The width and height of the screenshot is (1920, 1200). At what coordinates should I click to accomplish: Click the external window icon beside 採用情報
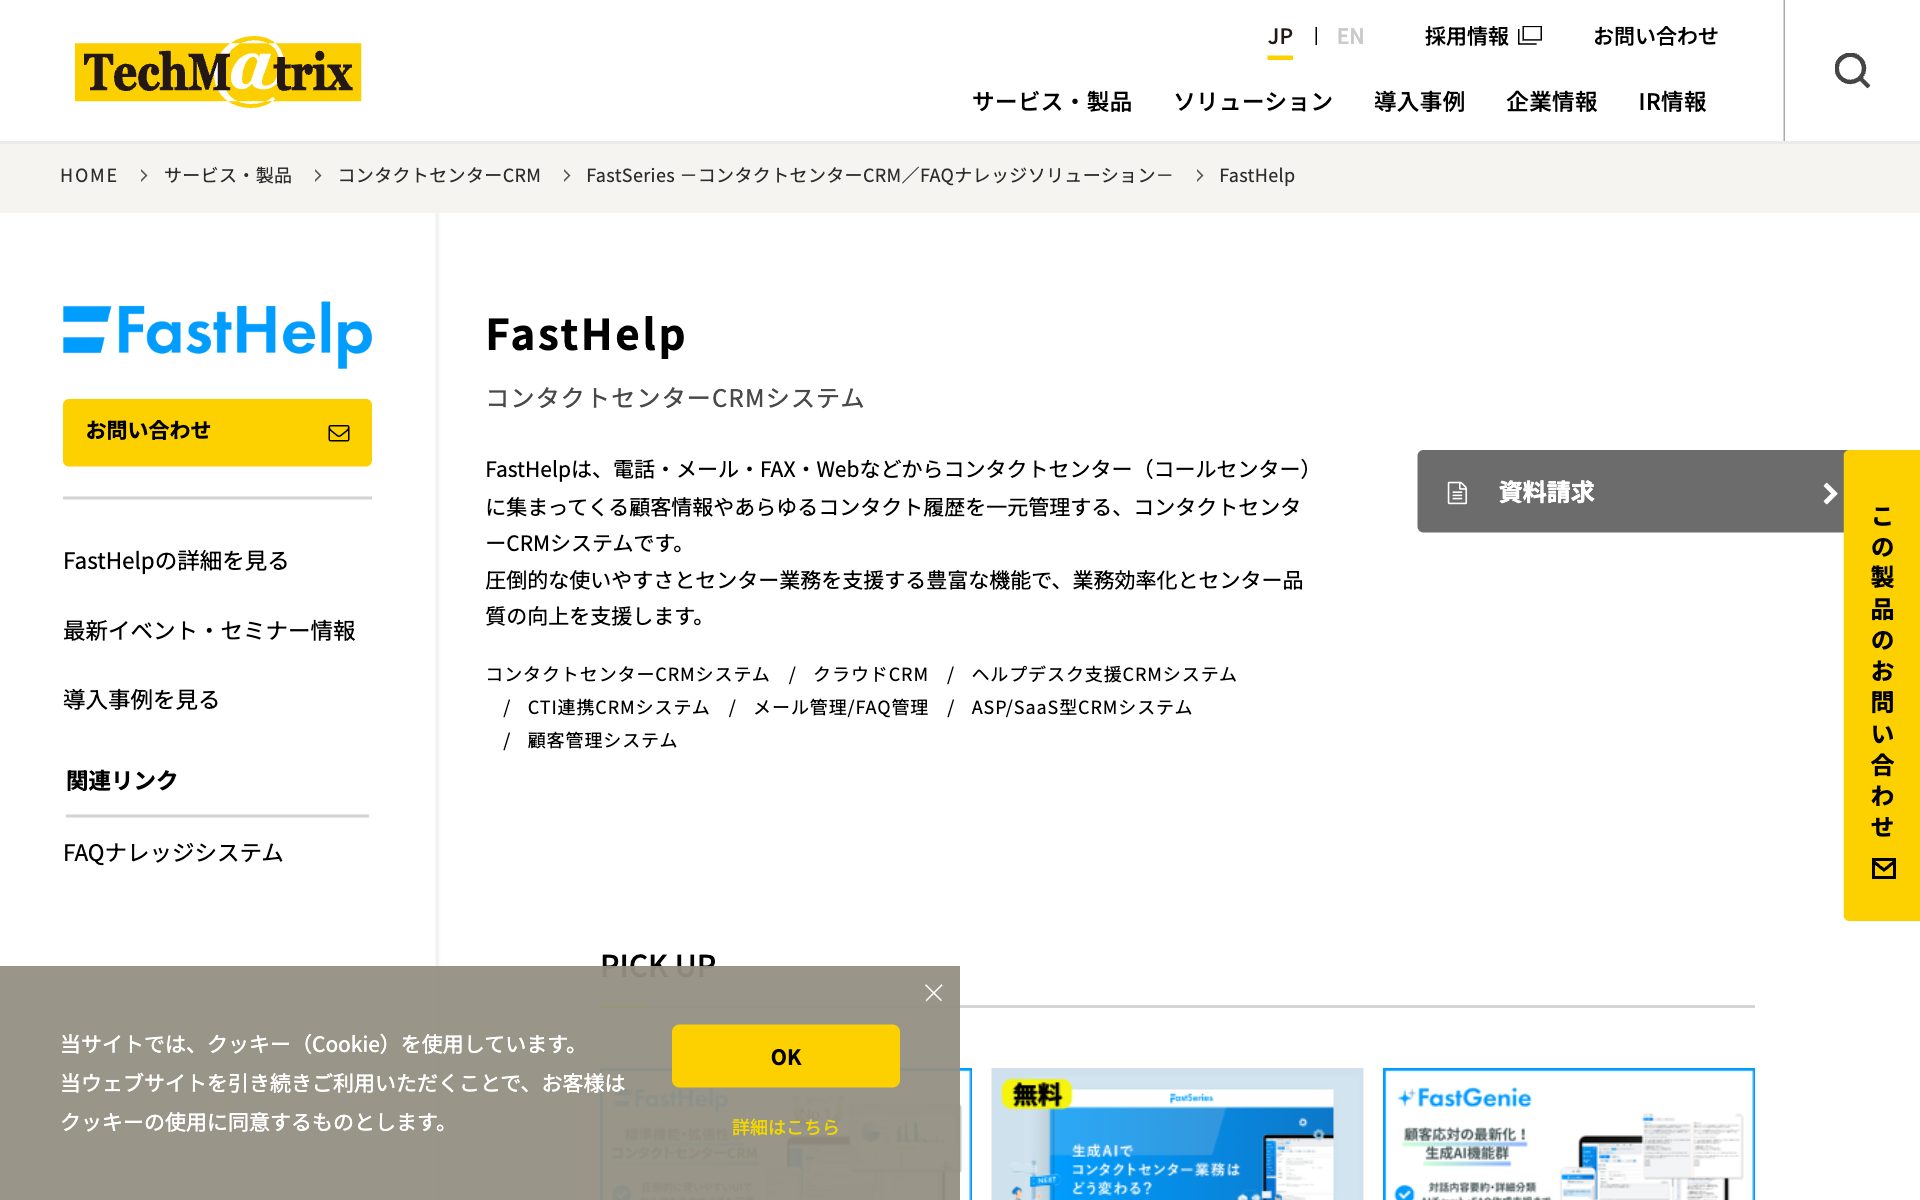(1530, 36)
